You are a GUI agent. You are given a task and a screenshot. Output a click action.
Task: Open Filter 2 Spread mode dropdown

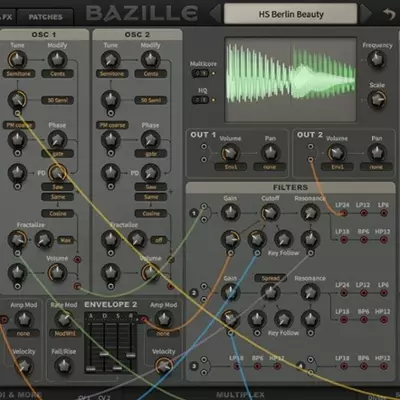(x=271, y=278)
